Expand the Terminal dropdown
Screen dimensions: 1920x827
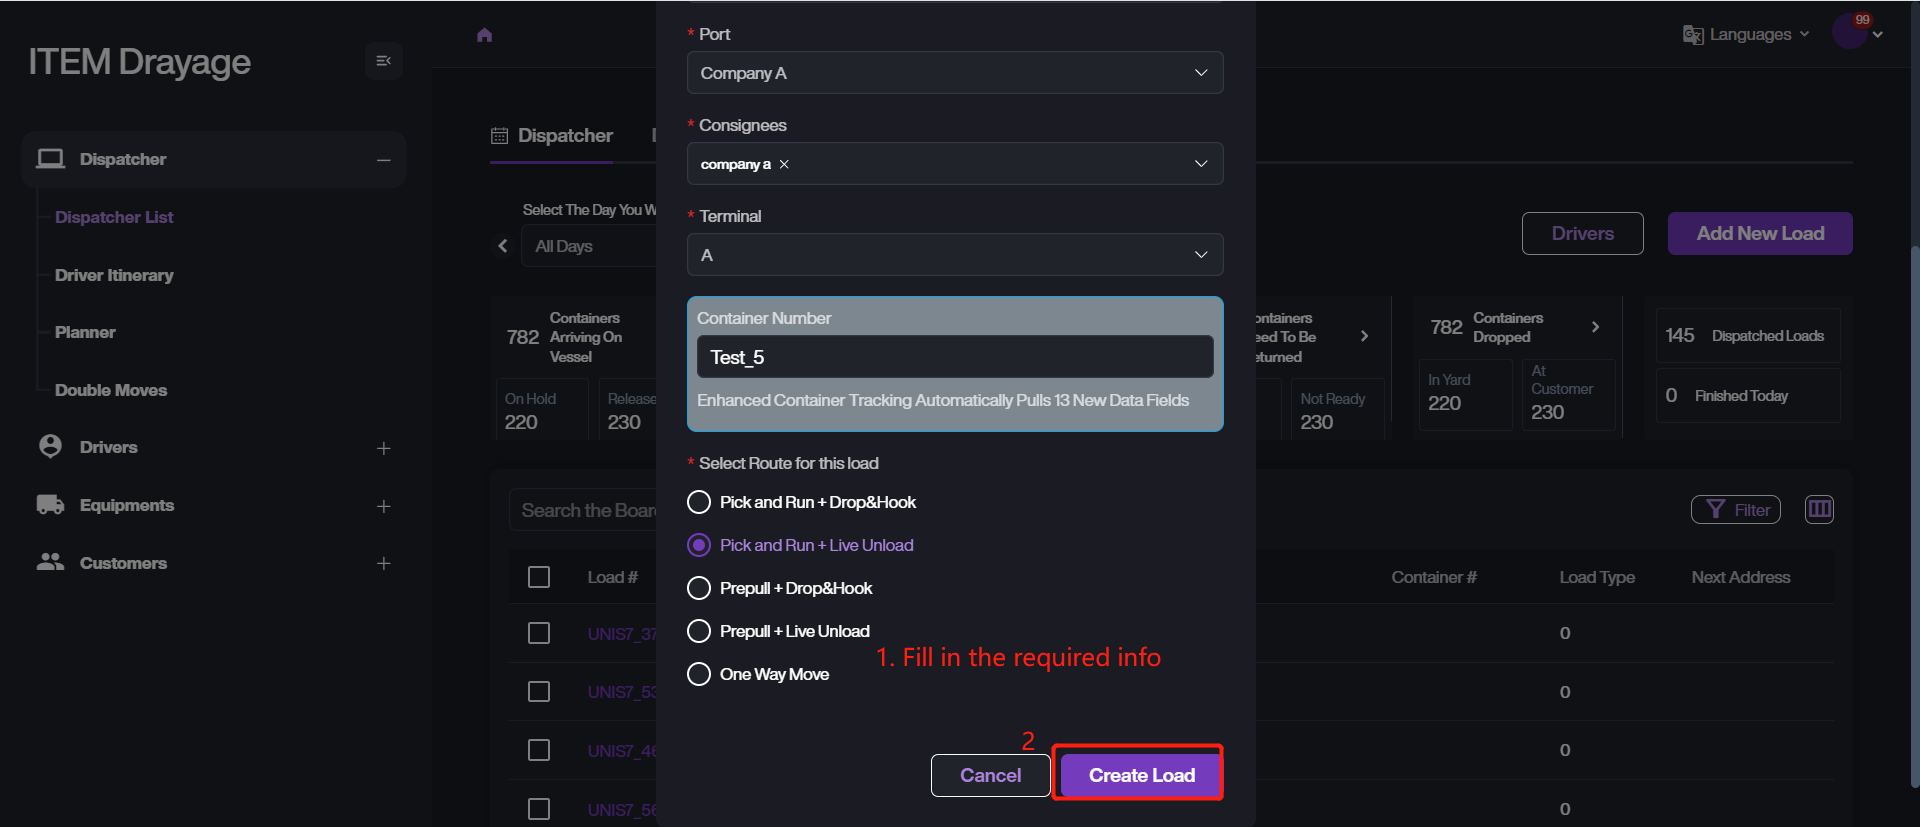click(954, 255)
